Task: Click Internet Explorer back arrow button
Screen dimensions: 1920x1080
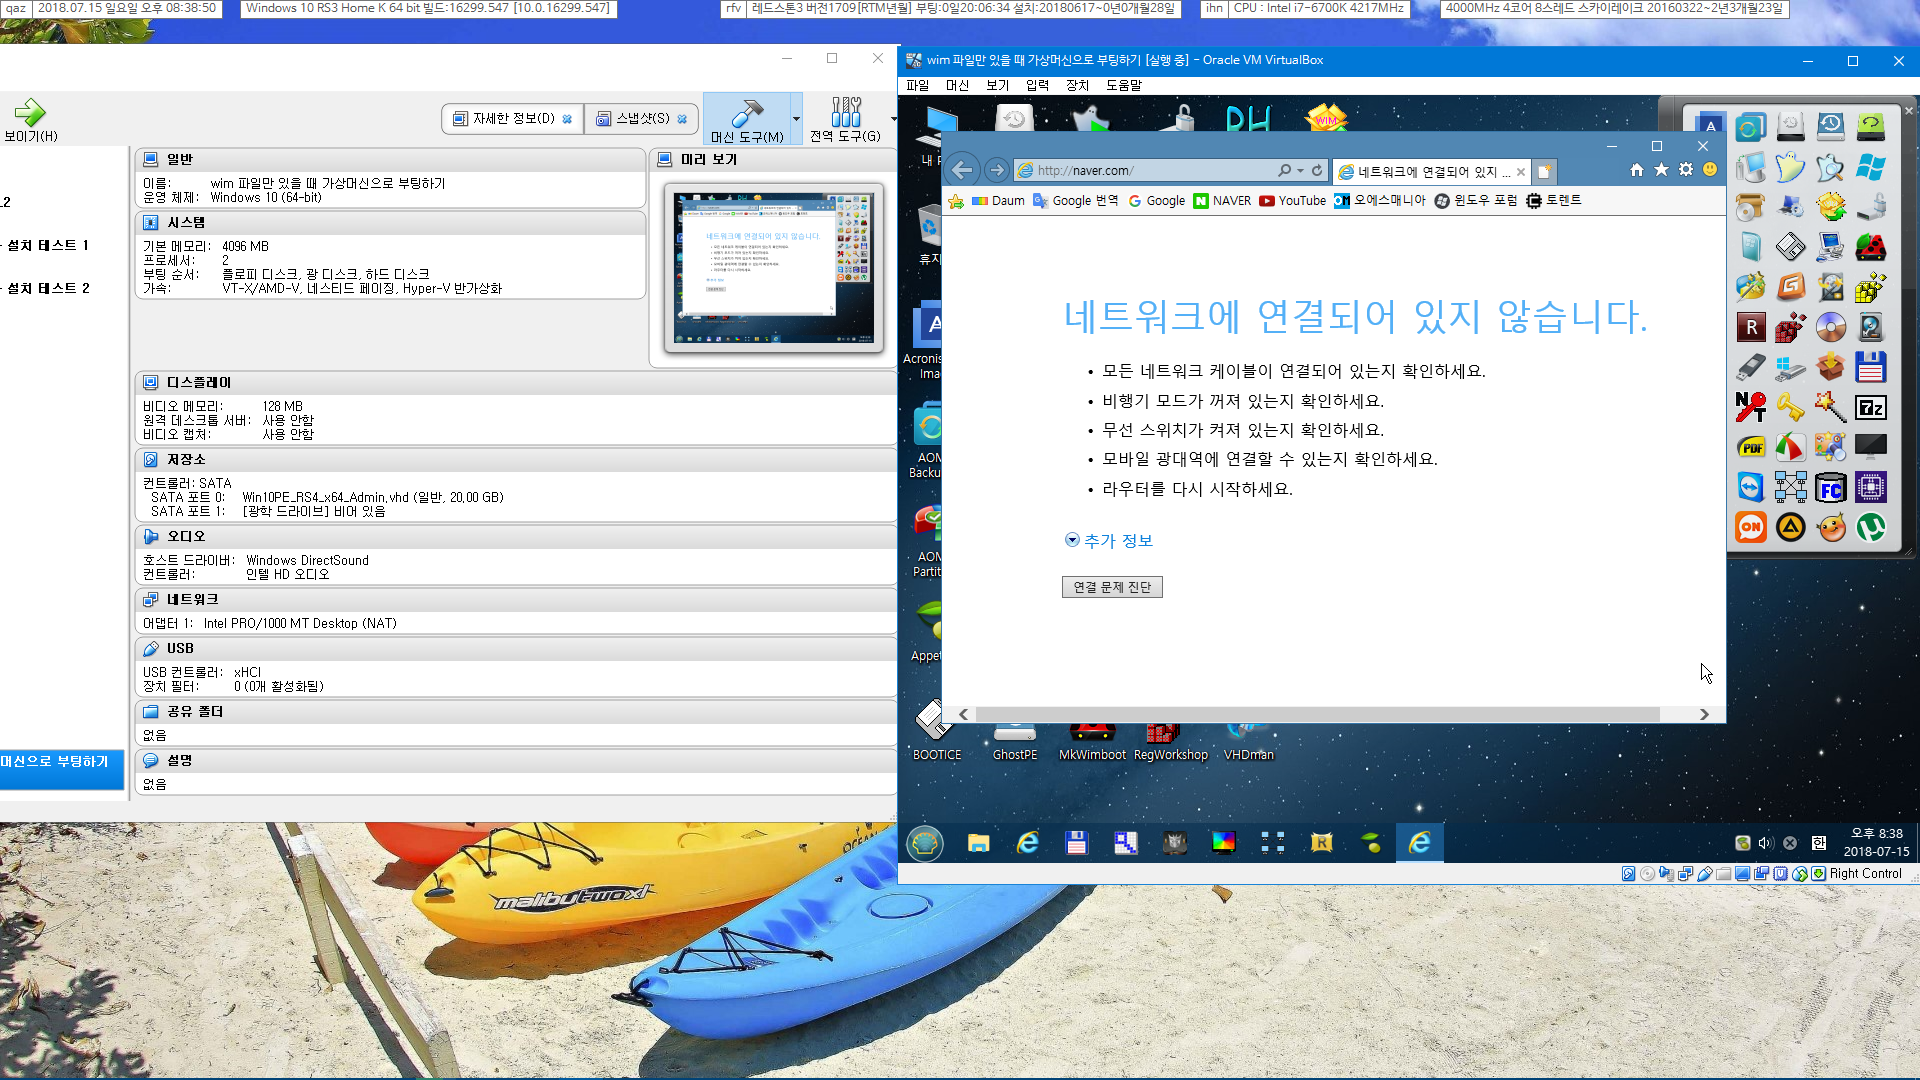Action: pyautogui.click(x=962, y=170)
